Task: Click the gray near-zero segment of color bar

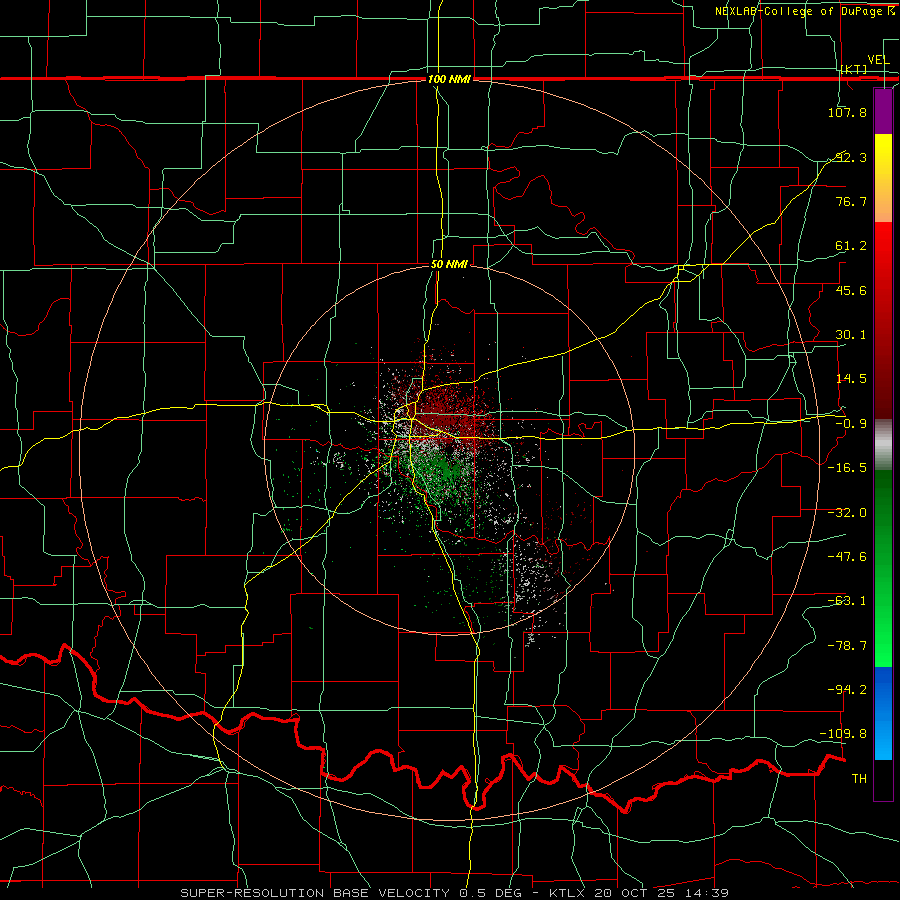Action: click(883, 444)
